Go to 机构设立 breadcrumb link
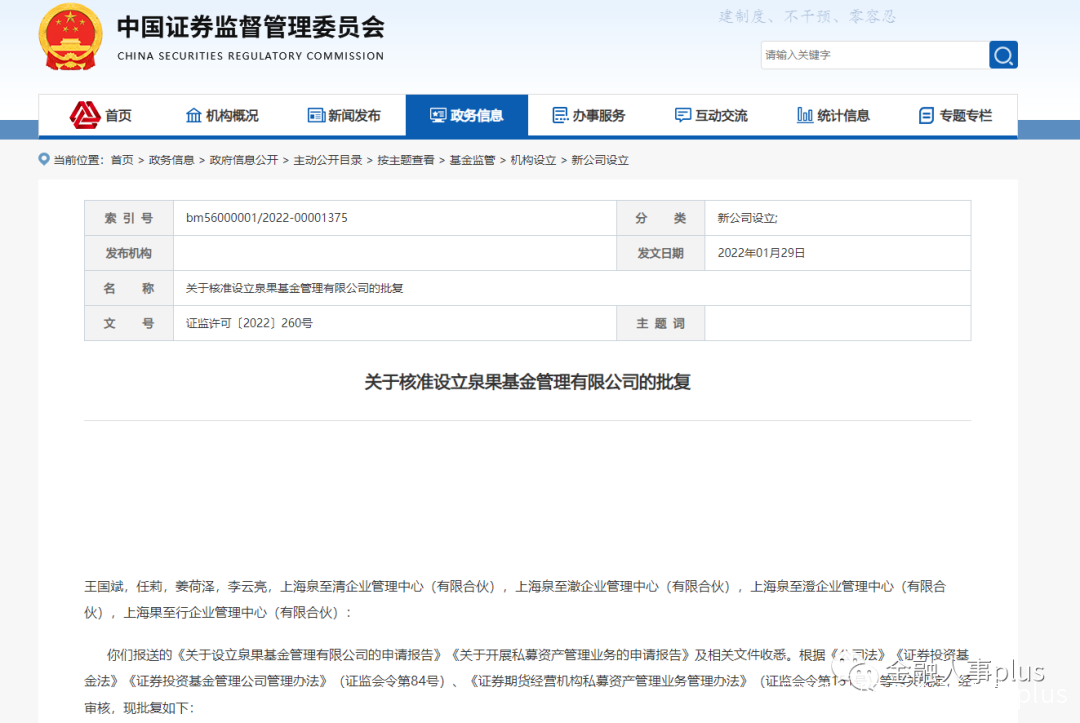This screenshot has width=1080, height=723. coord(533,160)
